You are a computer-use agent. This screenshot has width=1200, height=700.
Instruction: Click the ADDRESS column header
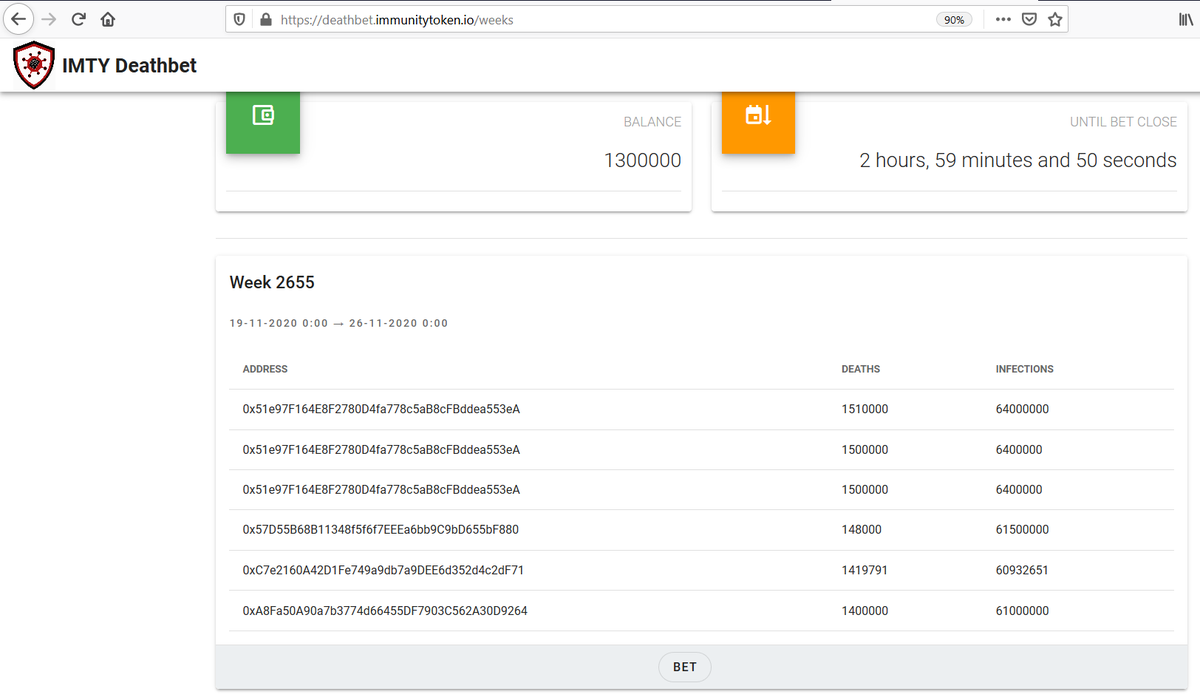[265, 369]
